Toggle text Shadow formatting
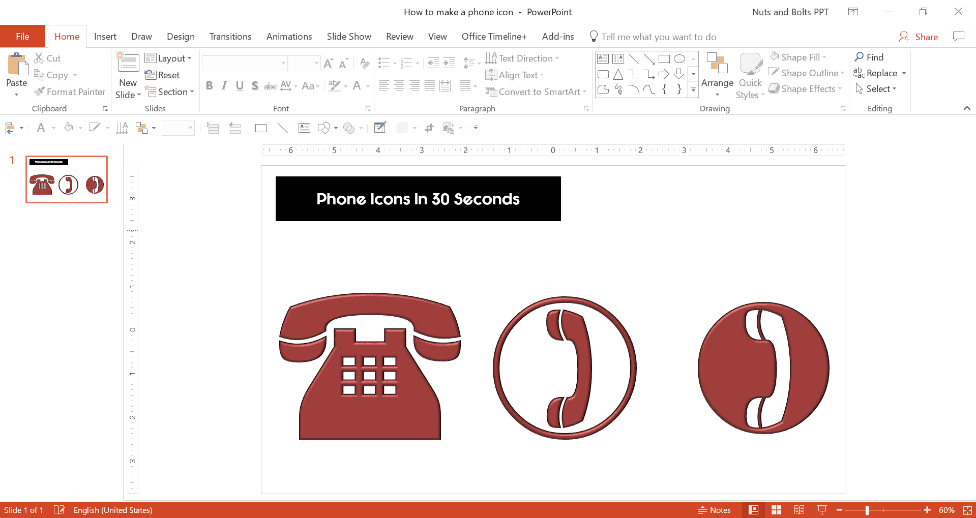The height and width of the screenshot is (518, 976). tap(254, 86)
